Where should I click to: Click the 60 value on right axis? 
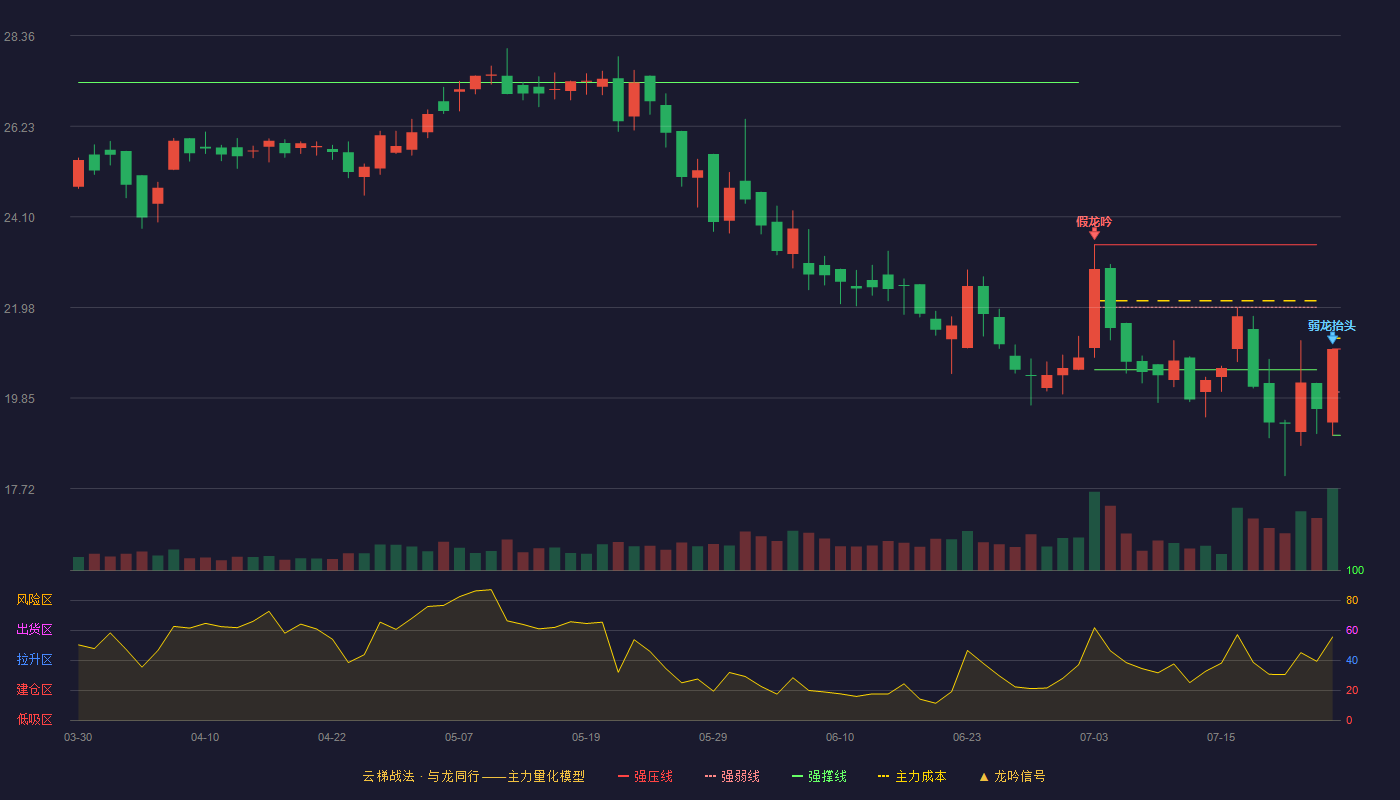(1352, 630)
